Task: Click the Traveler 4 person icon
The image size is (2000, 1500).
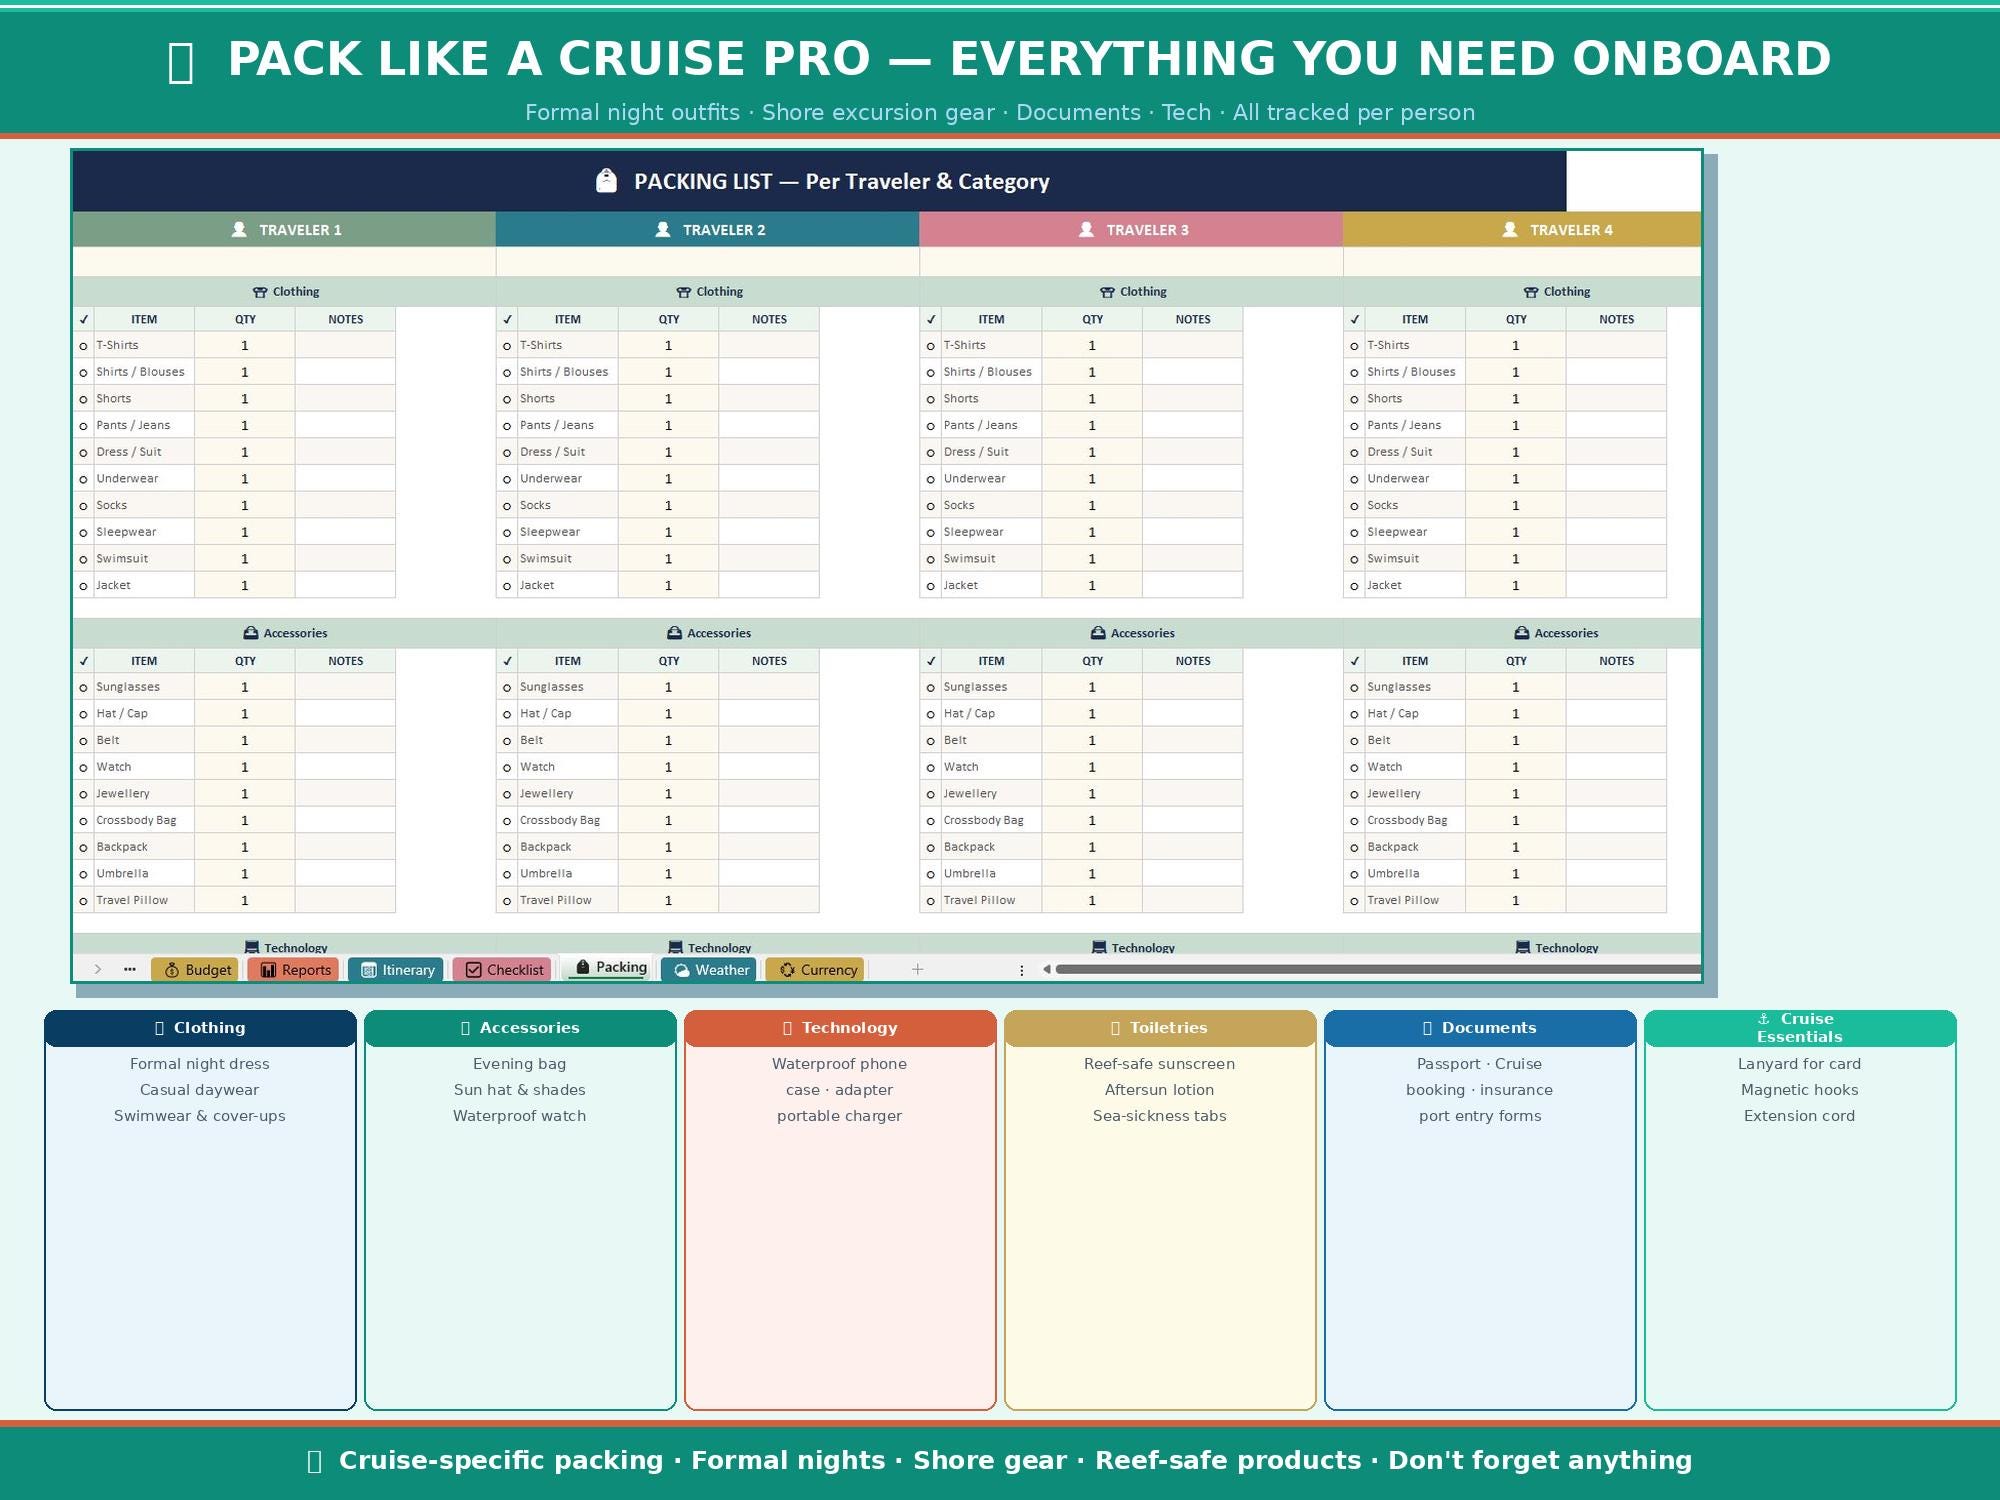Action: 1510,229
